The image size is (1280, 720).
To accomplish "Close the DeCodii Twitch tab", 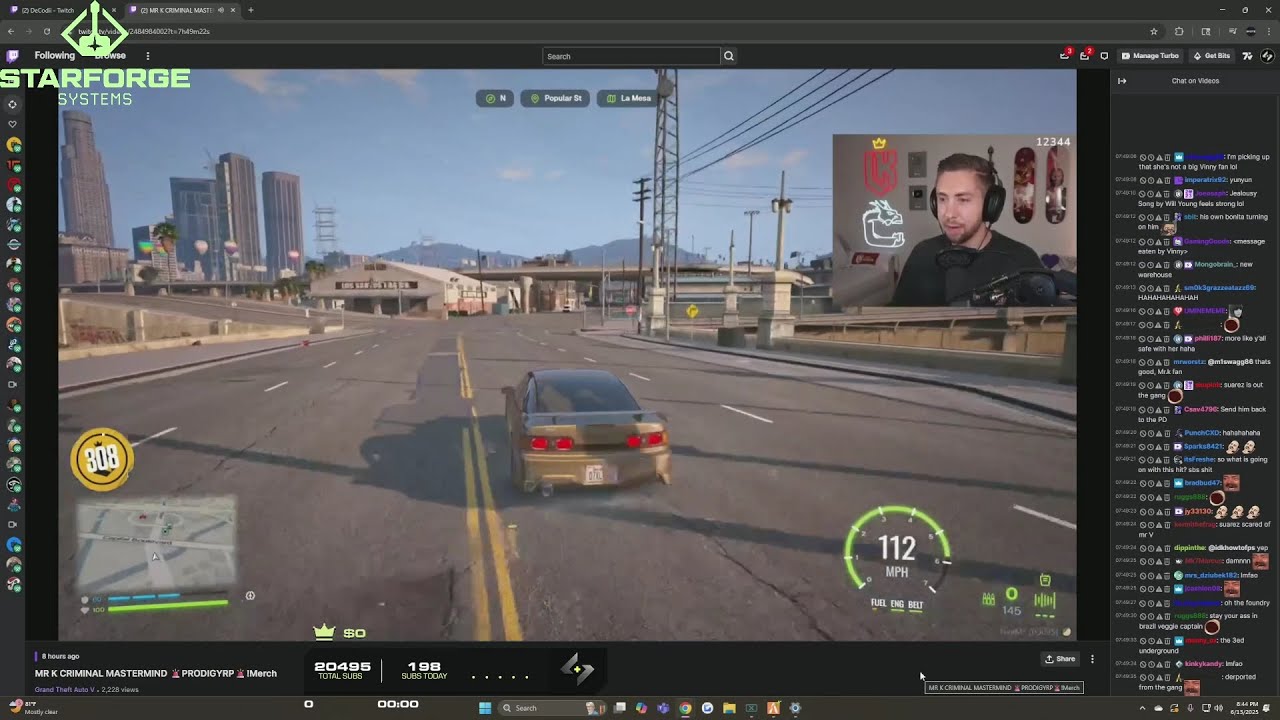I will click(114, 10).
